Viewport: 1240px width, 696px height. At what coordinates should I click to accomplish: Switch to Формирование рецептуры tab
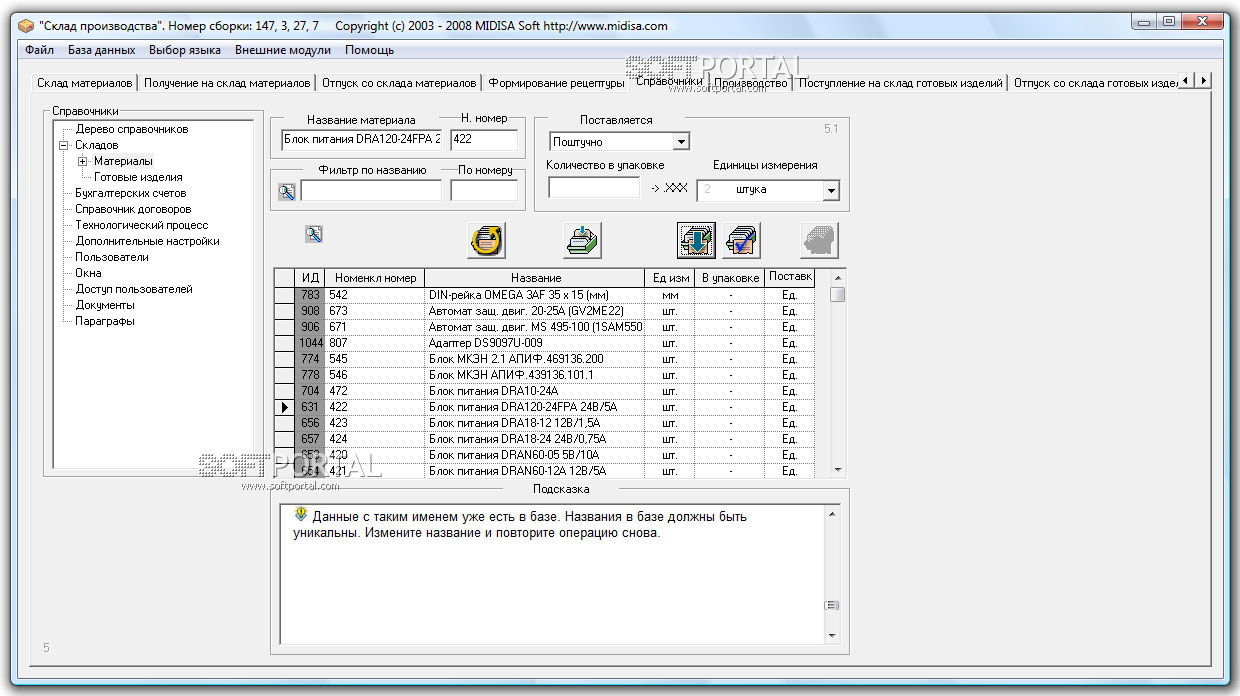tap(556, 83)
